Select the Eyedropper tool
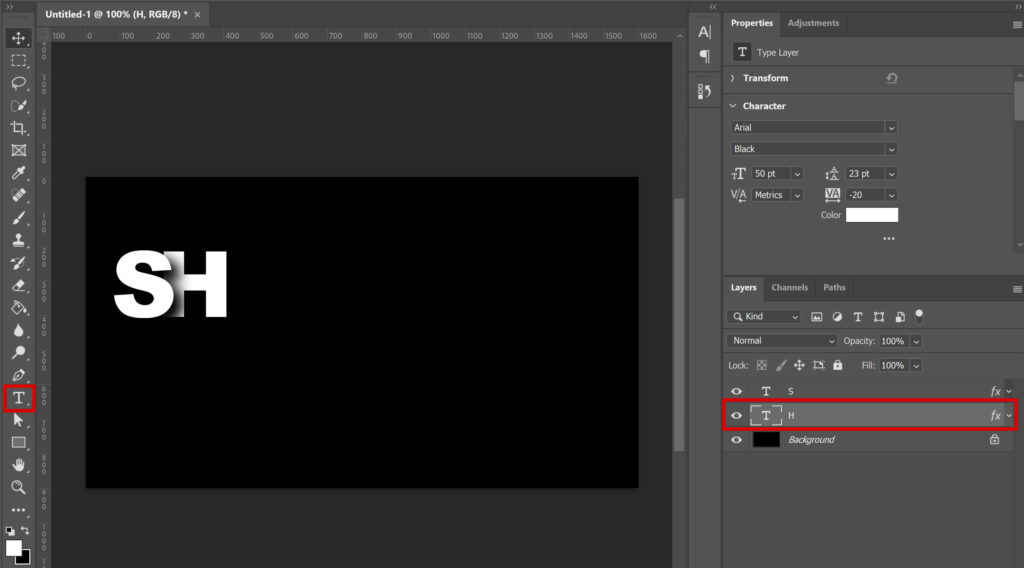Viewport: 1024px width, 568px height. [18, 172]
